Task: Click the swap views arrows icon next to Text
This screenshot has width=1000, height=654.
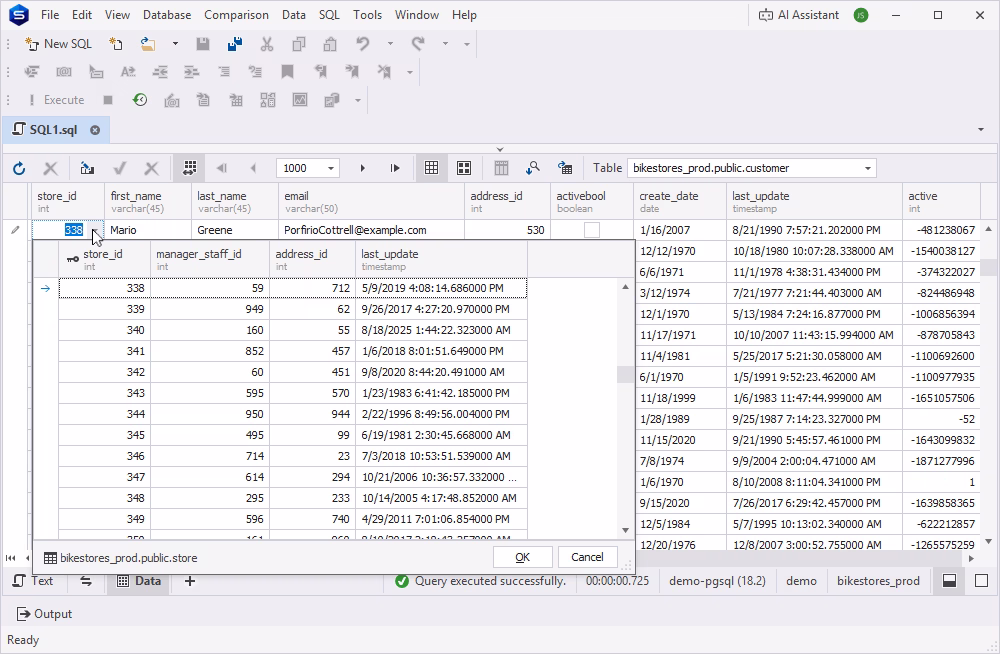Action: 85,581
